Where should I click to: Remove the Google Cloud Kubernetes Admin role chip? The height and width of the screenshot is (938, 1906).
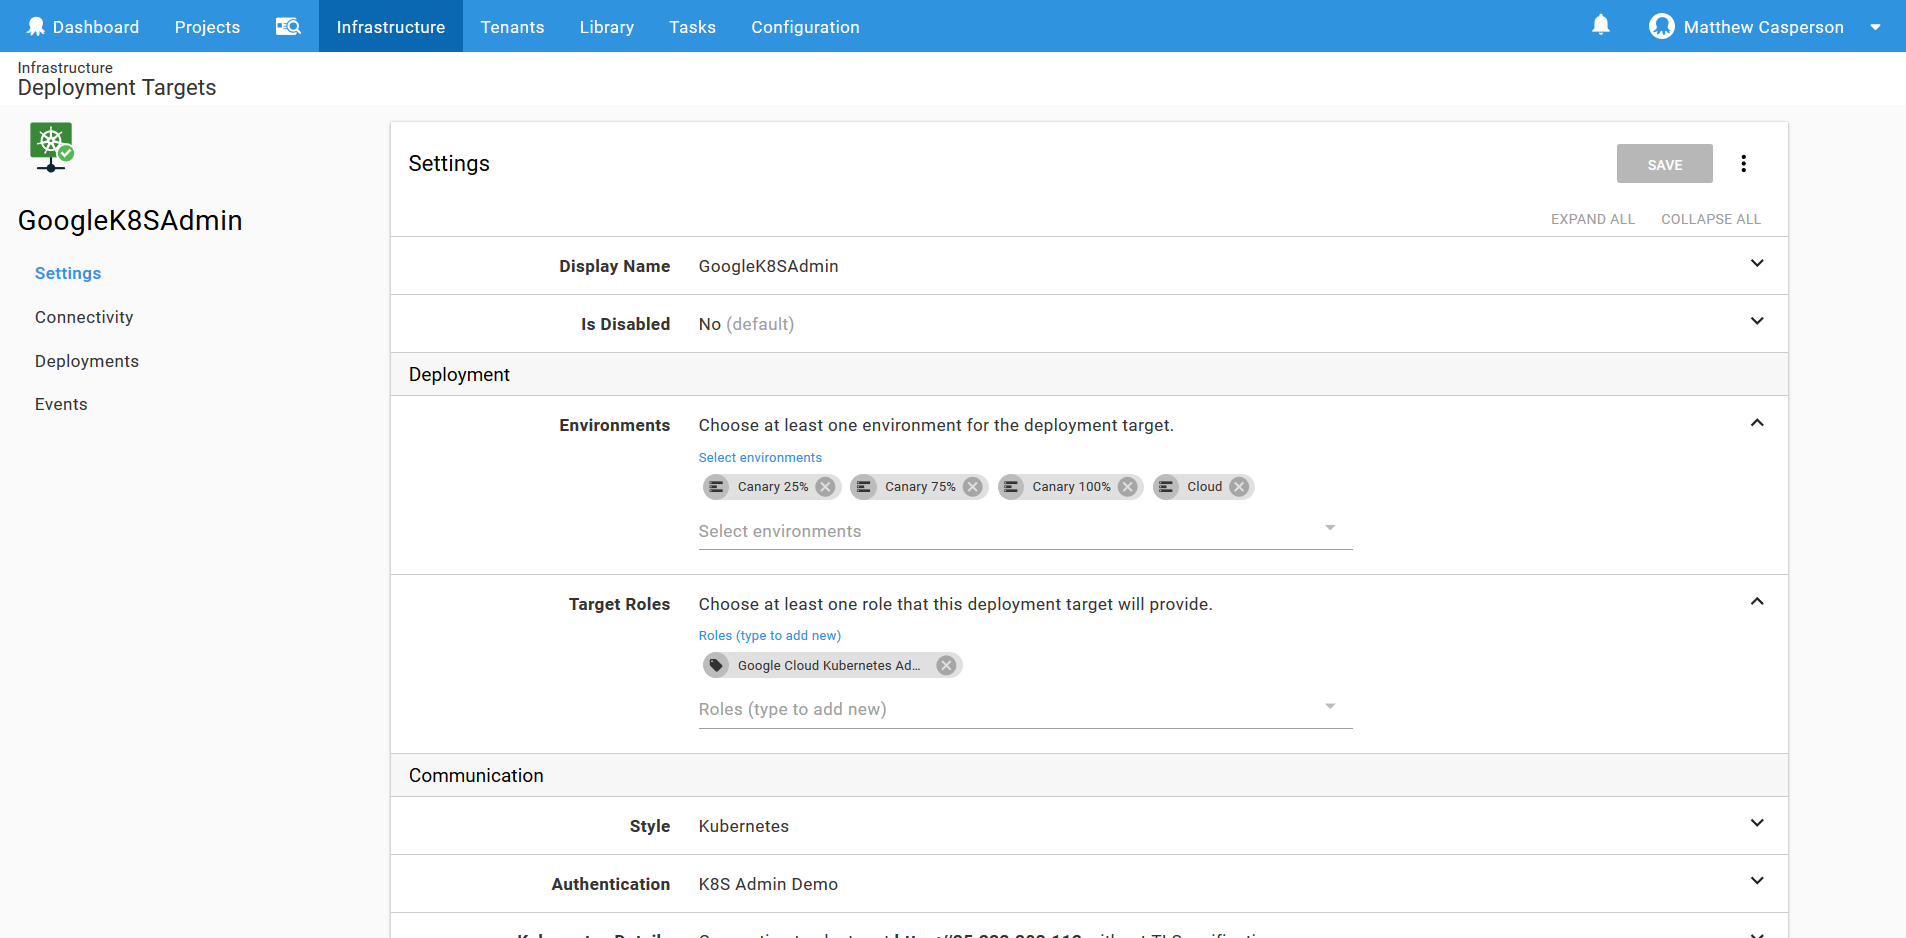coord(946,666)
